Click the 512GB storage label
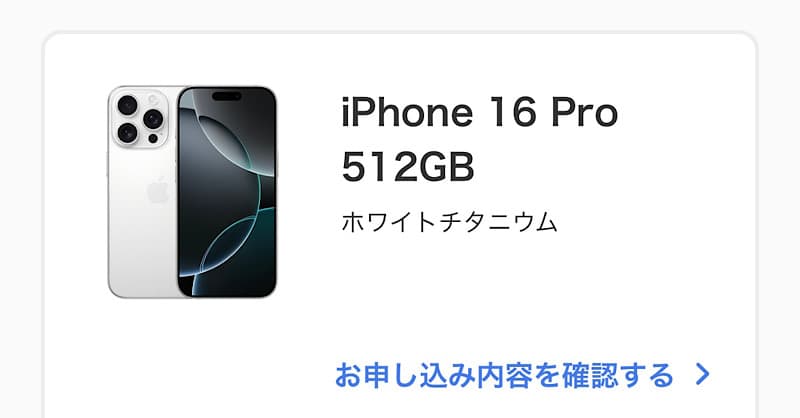 (x=408, y=167)
